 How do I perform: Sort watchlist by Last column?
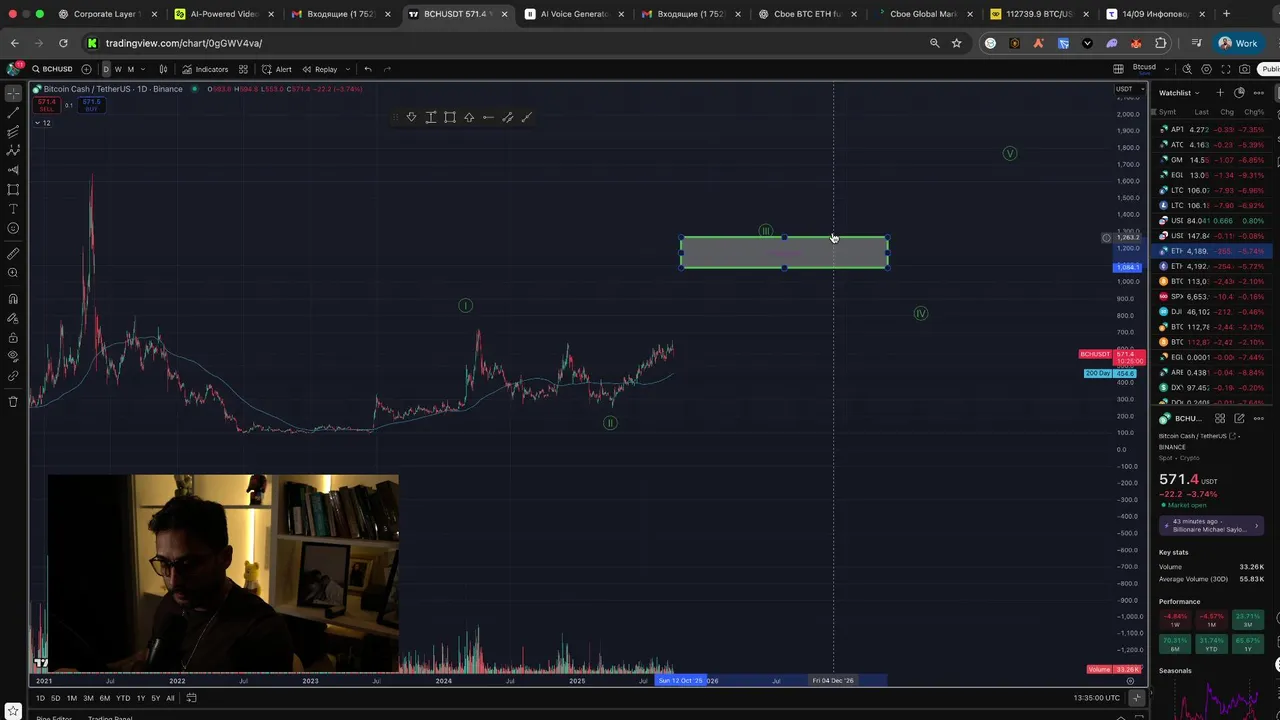(1201, 112)
